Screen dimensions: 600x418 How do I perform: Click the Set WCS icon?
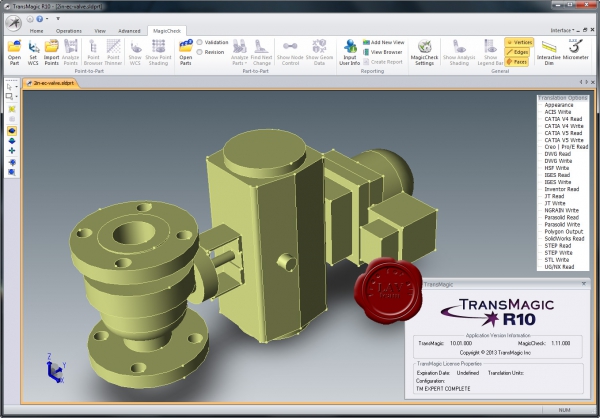click(33, 52)
